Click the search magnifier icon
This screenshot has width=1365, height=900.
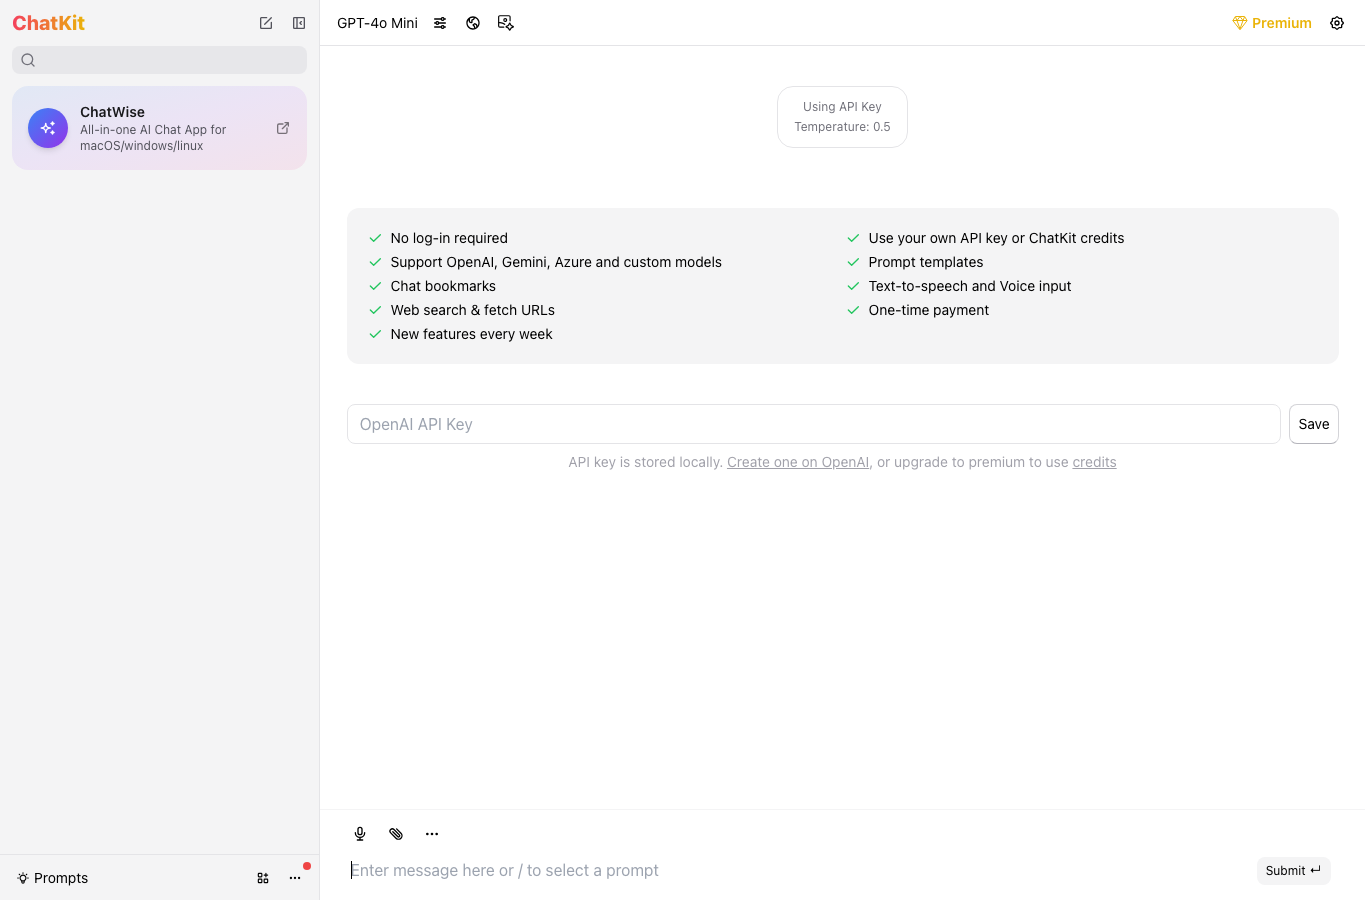click(x=28, y=60)
